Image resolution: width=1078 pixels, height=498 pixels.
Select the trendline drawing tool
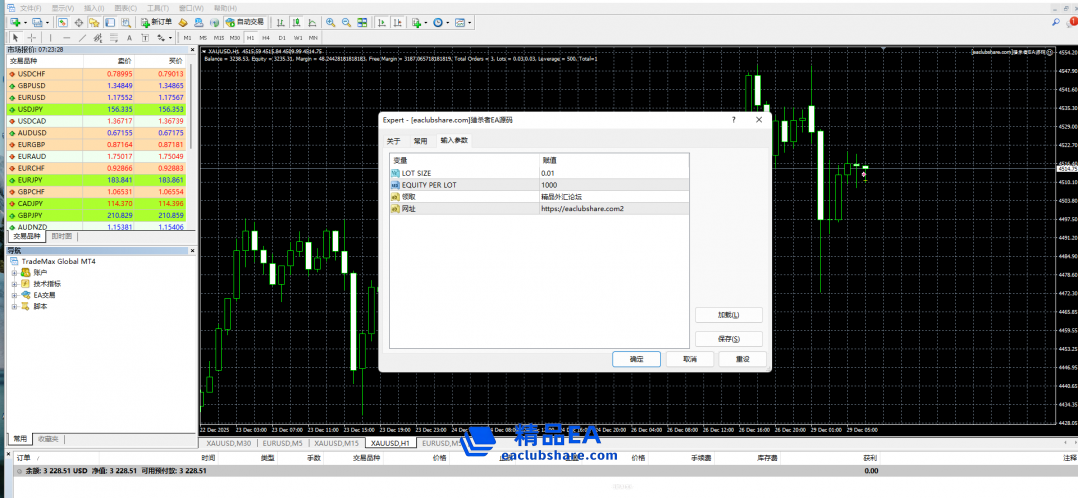[x=82, y=37]
